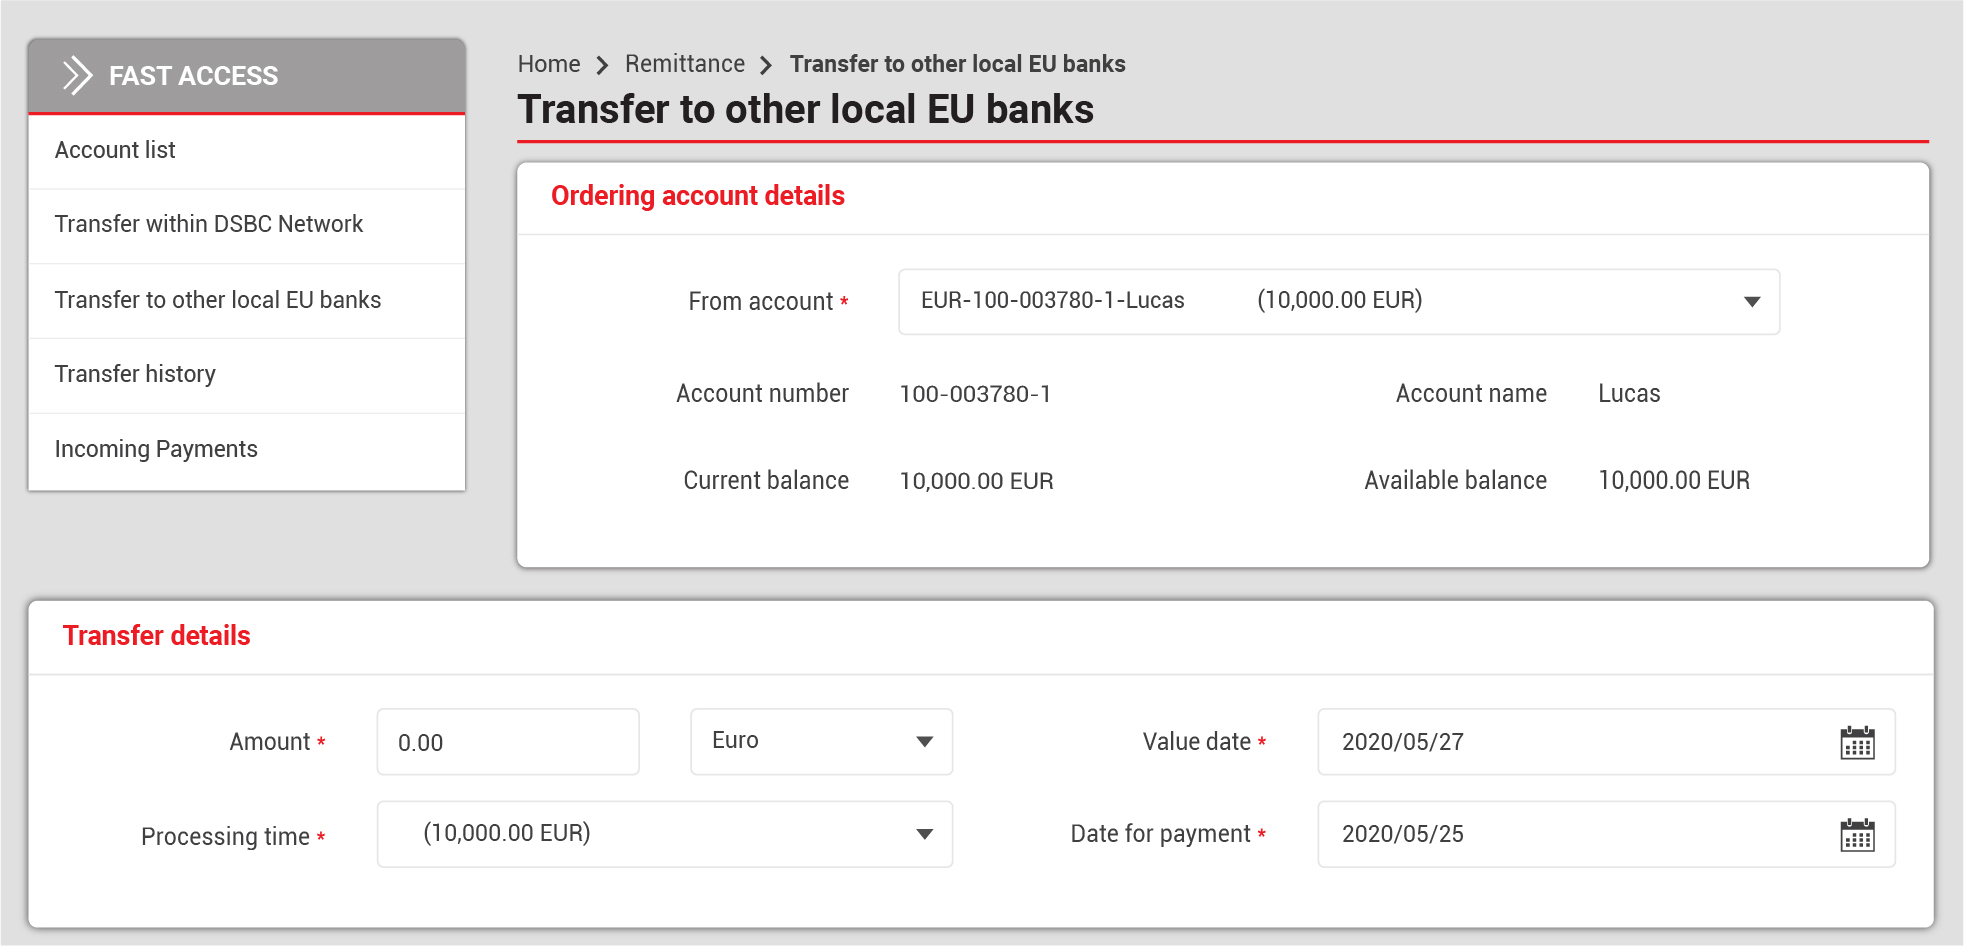Click the Value date text field
The width and height of the screenshot is (1964, 946).
click(x=1570, y=742)
